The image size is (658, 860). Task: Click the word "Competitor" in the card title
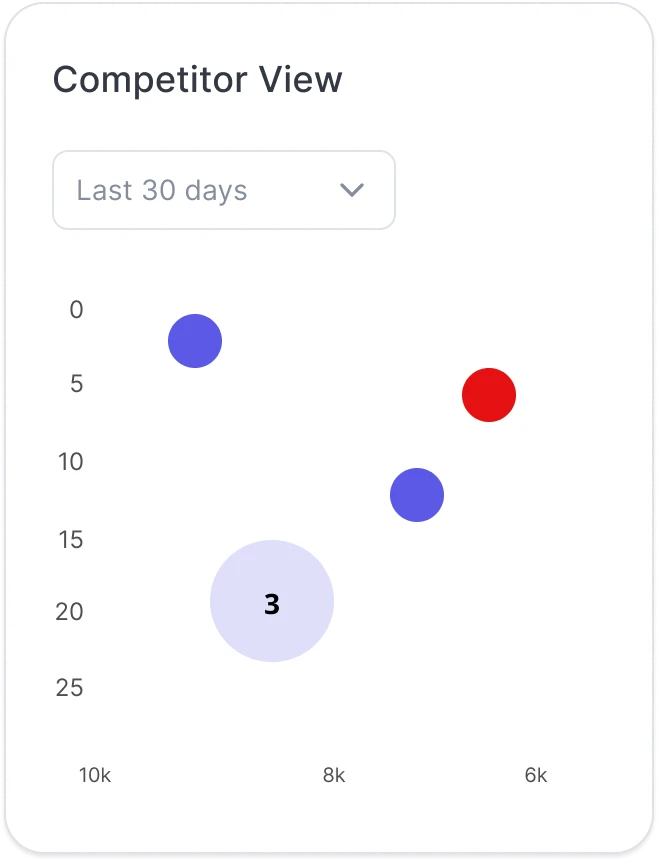pyautogui.click(x=149, y=79)
